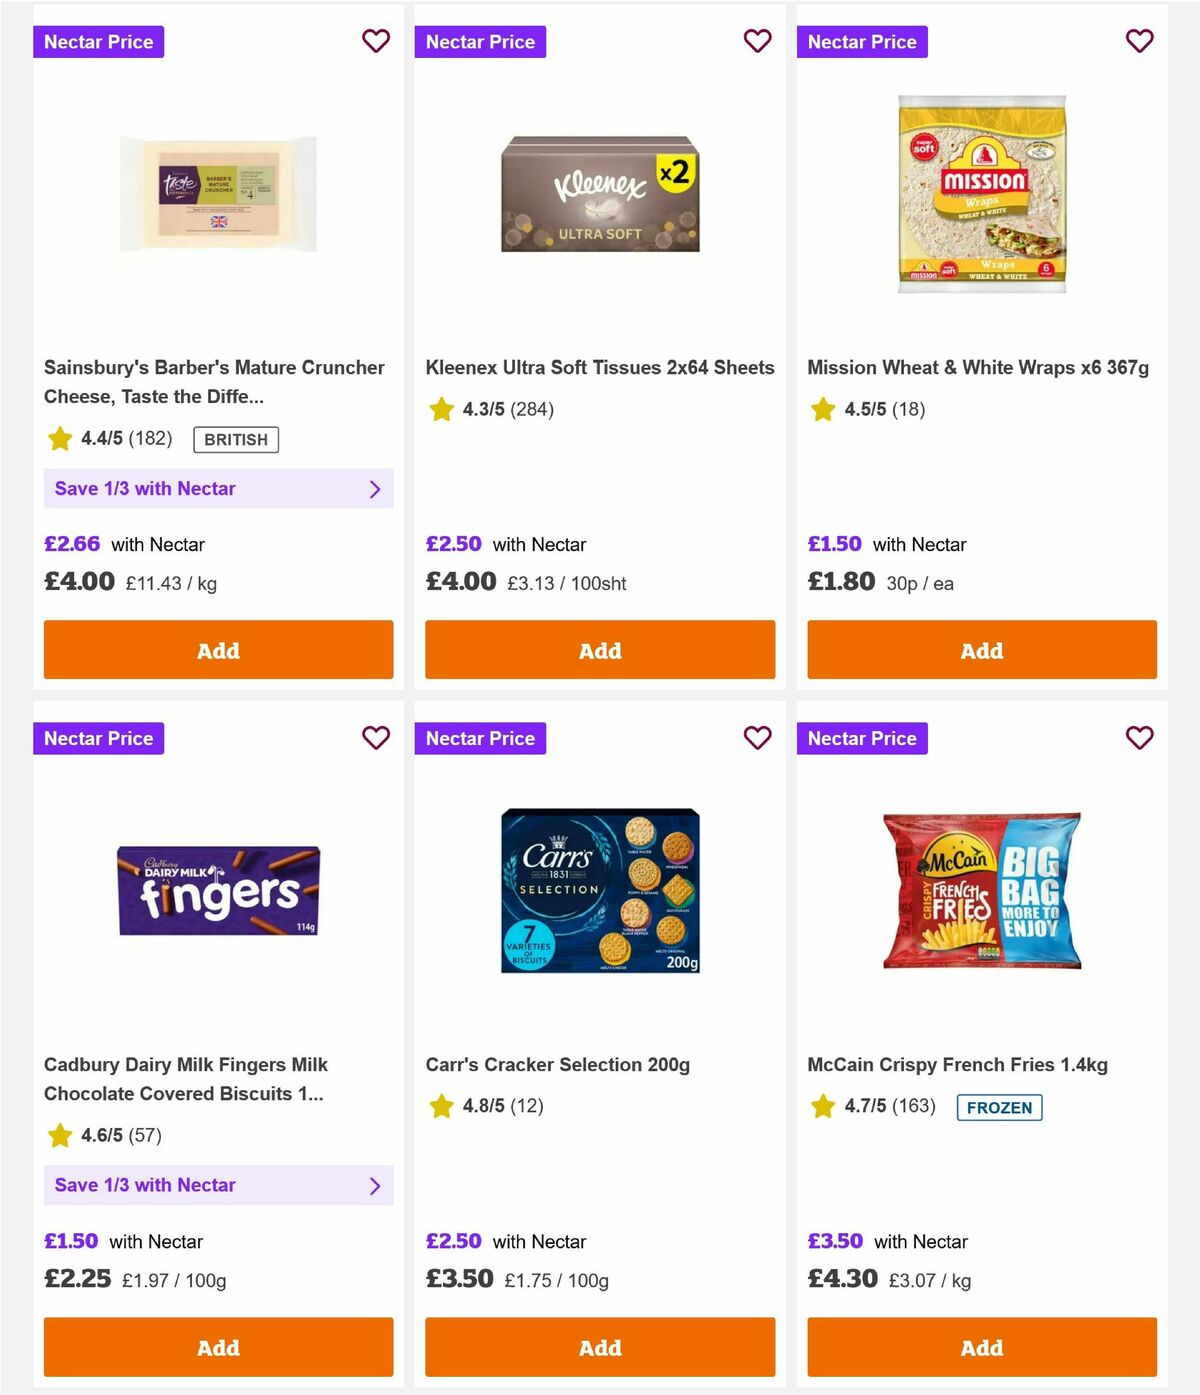Image resolution: width=1200 pixels, height=1395 pixels.
Task: Open the Kleenex Ultra Soft Tissues product page
Action: [599, 367]
